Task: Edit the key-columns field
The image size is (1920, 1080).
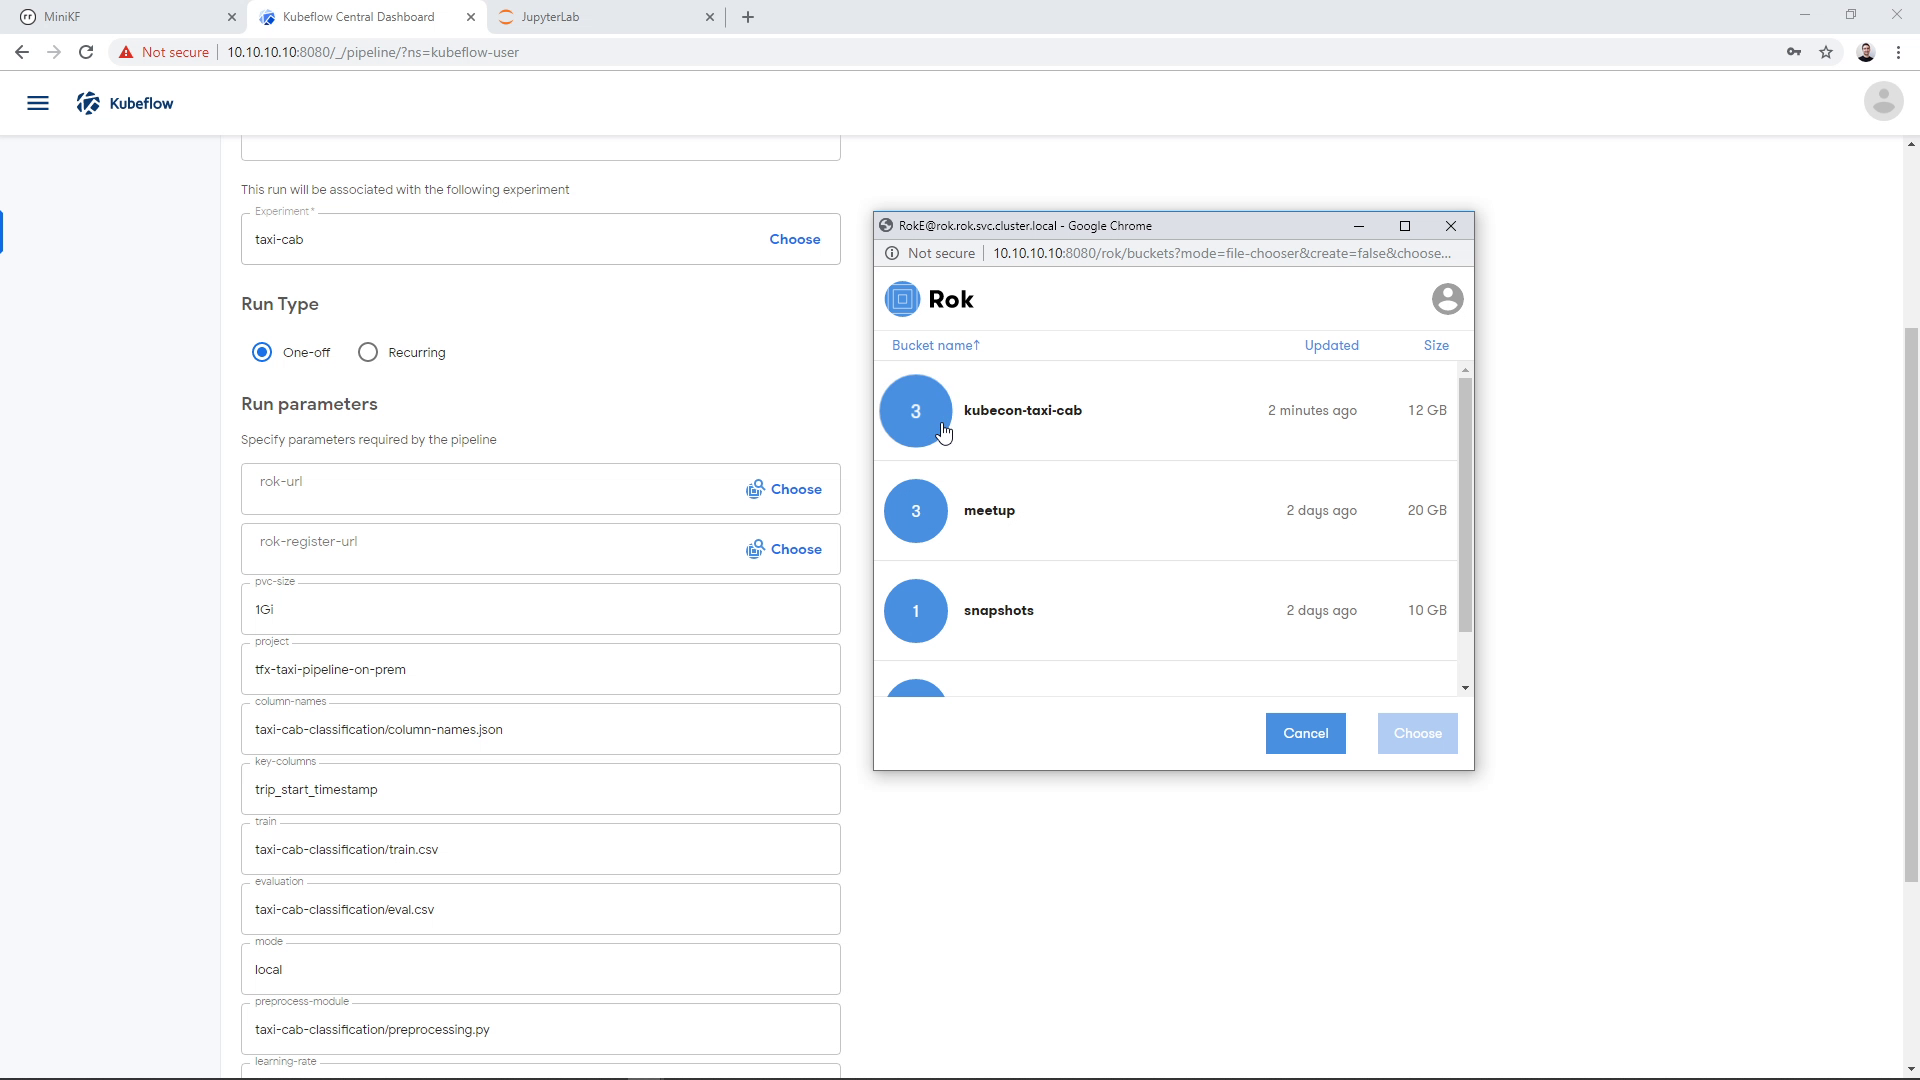Action: [x=540, y=789]
